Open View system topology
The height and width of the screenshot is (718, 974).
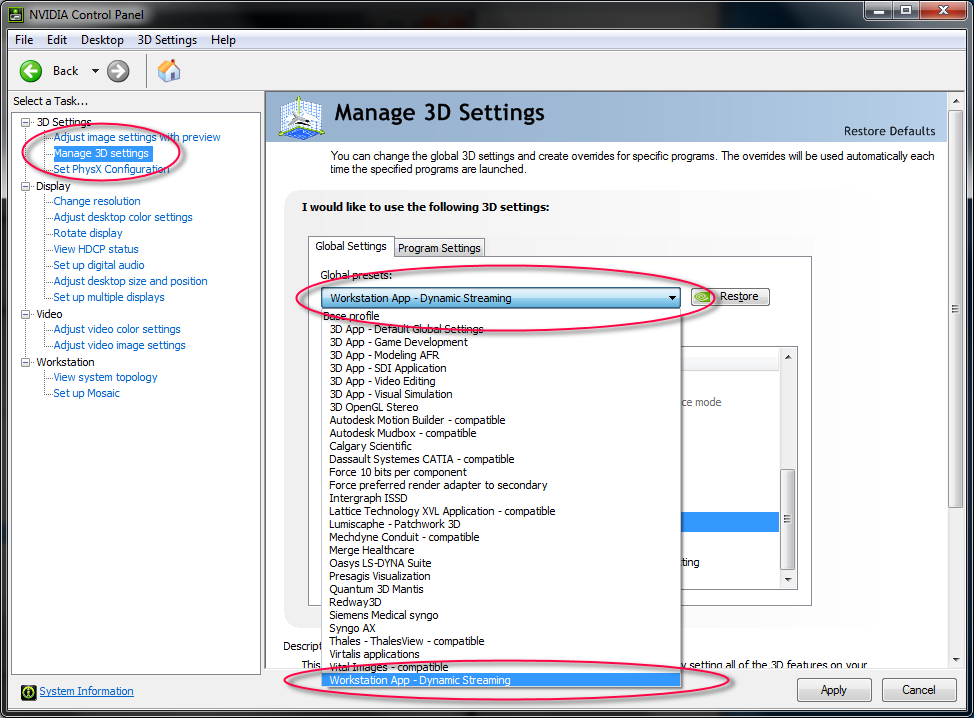105,378
